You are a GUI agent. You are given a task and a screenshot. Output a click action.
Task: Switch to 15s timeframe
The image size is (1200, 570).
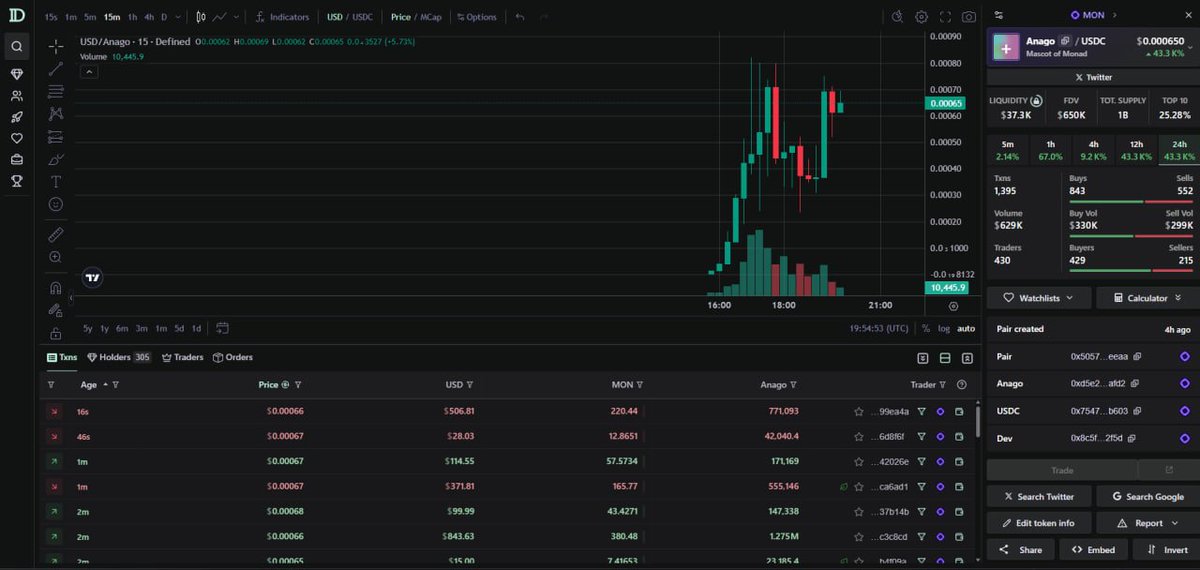(x=51, y=17)
